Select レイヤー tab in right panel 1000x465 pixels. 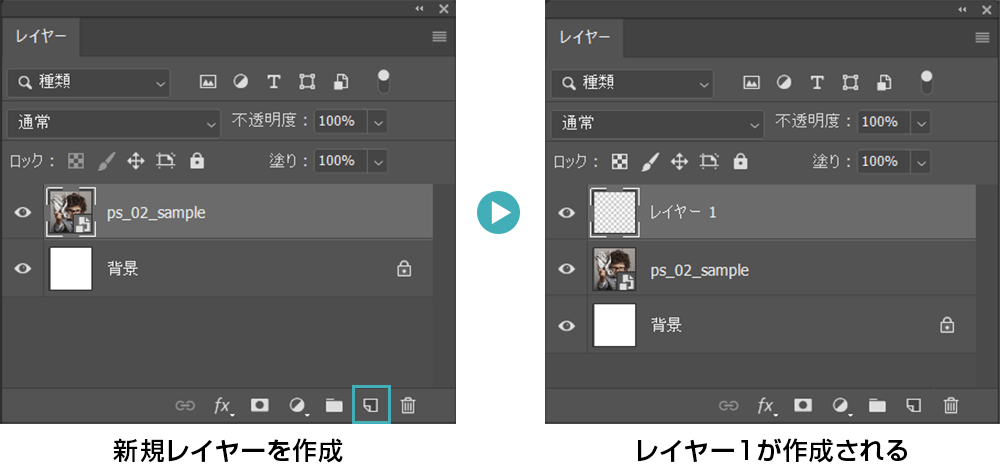tap(585, 37)
